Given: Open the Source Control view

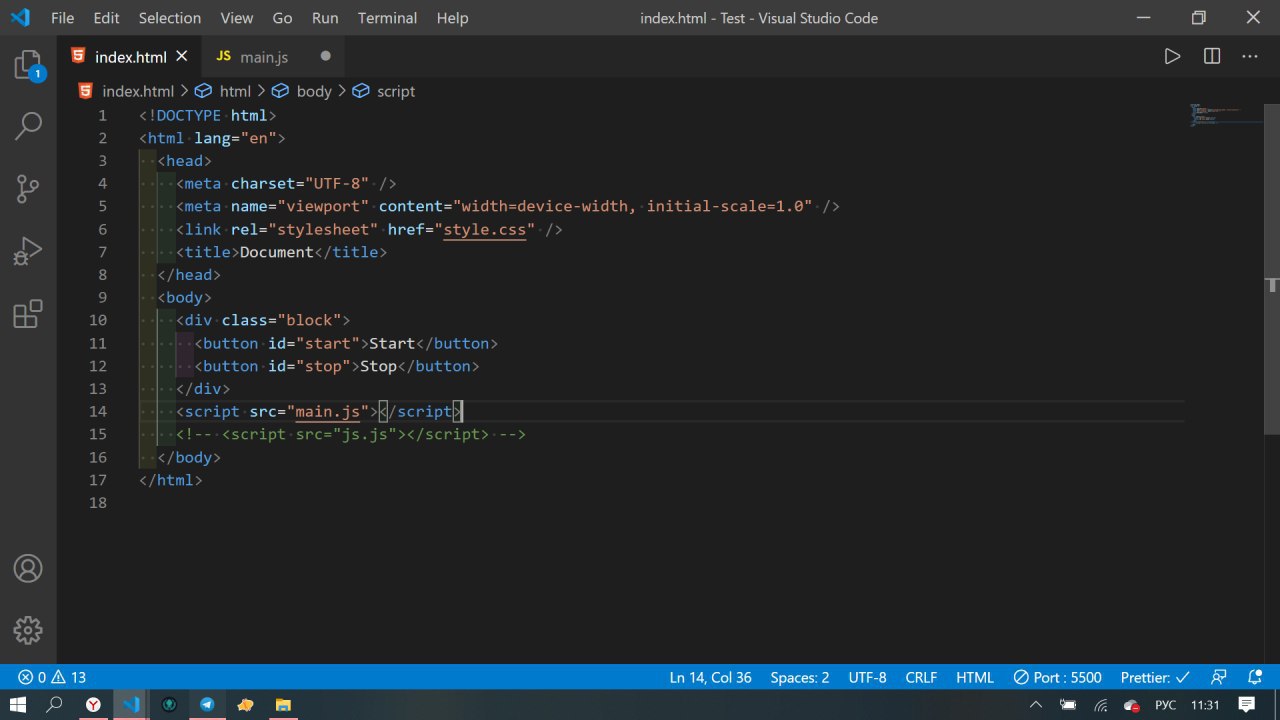Looking at the screenshot, I should pyautogui.click(x=28, y=188).
